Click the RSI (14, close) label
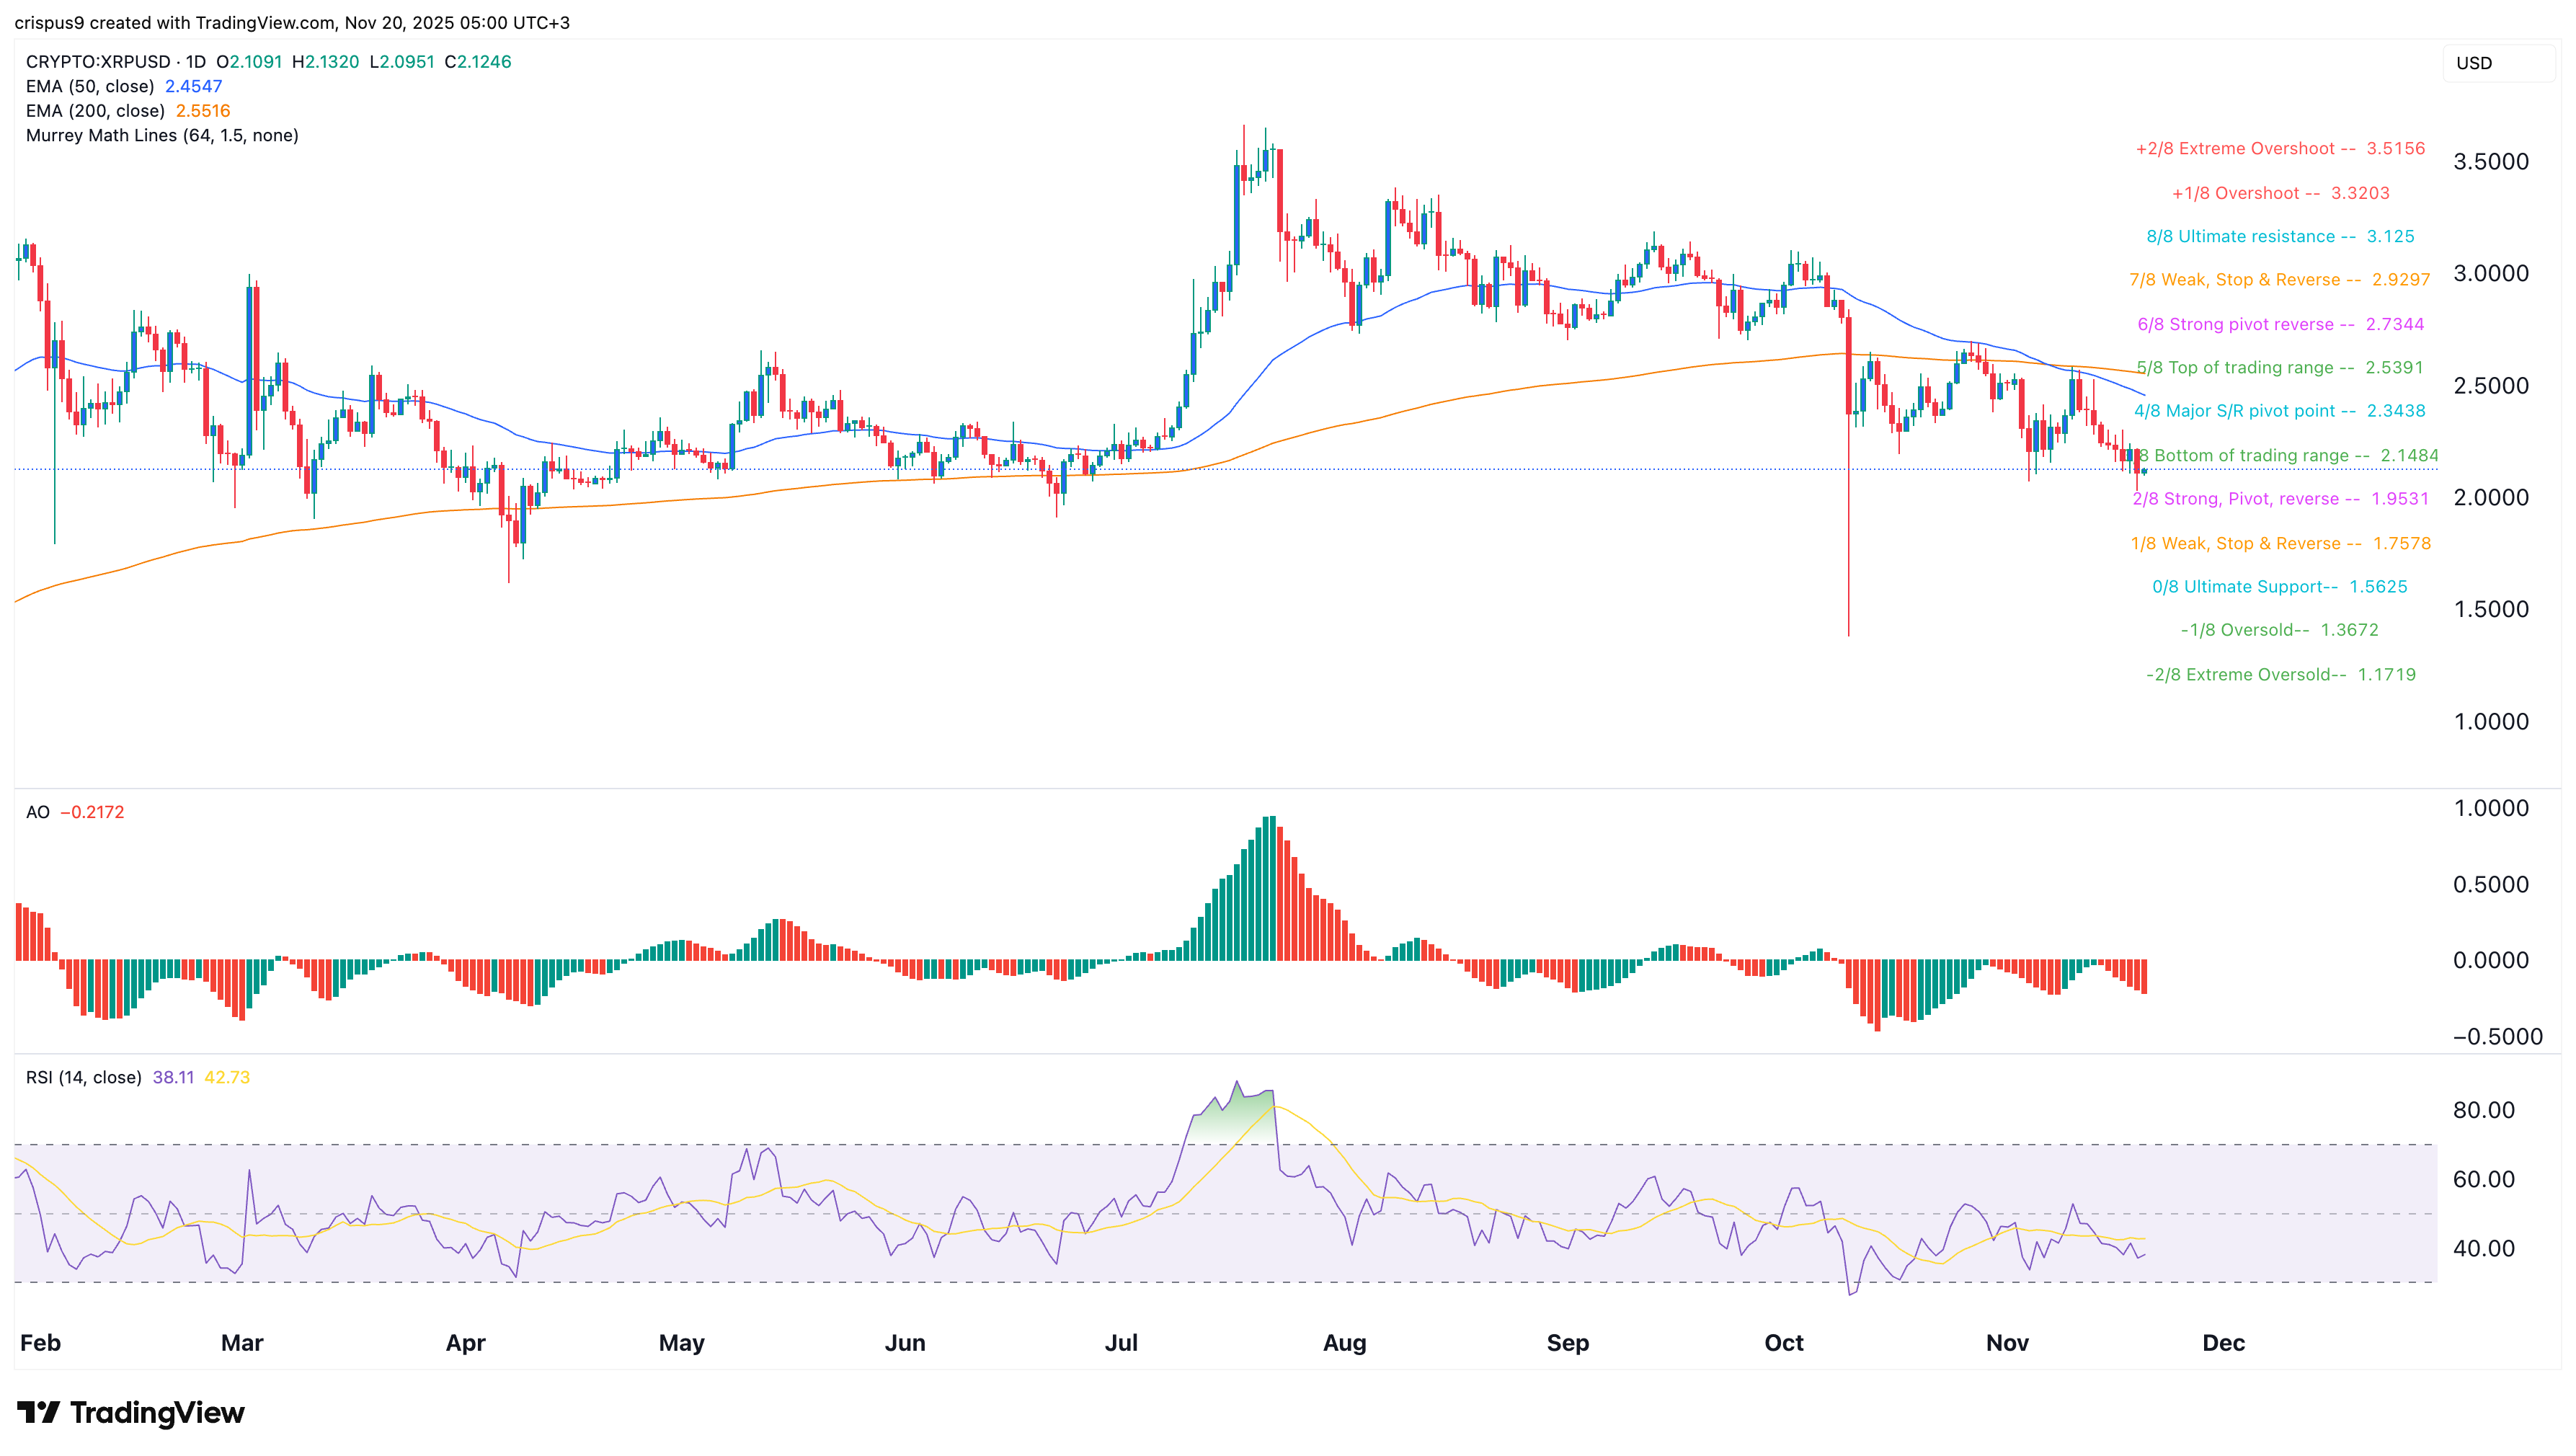The width and height of the screenshot is (2576, 1456). point(83,1077)
